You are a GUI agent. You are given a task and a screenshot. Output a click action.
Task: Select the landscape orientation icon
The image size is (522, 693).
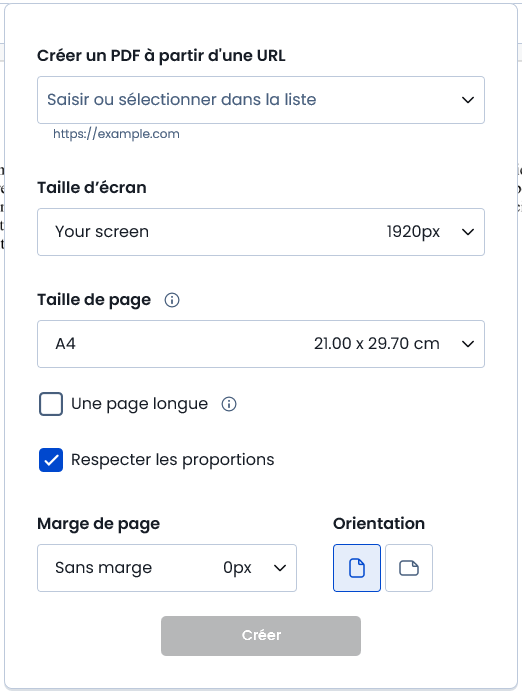tap(409, 568)
